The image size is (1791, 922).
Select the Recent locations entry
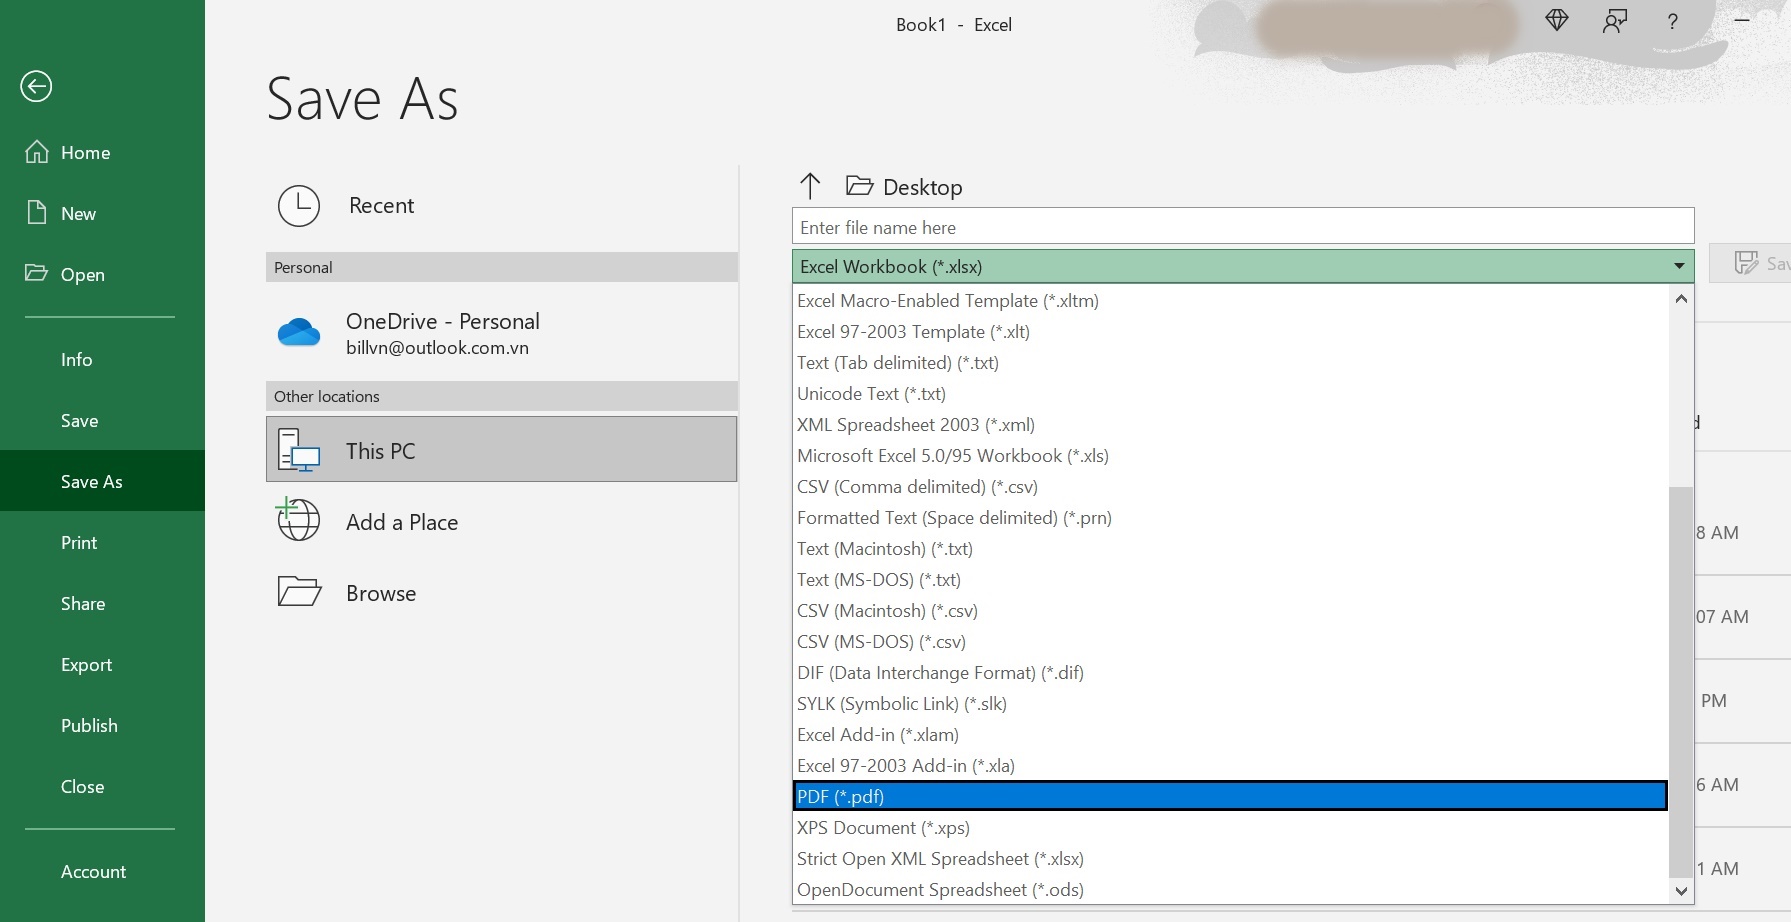501,205
